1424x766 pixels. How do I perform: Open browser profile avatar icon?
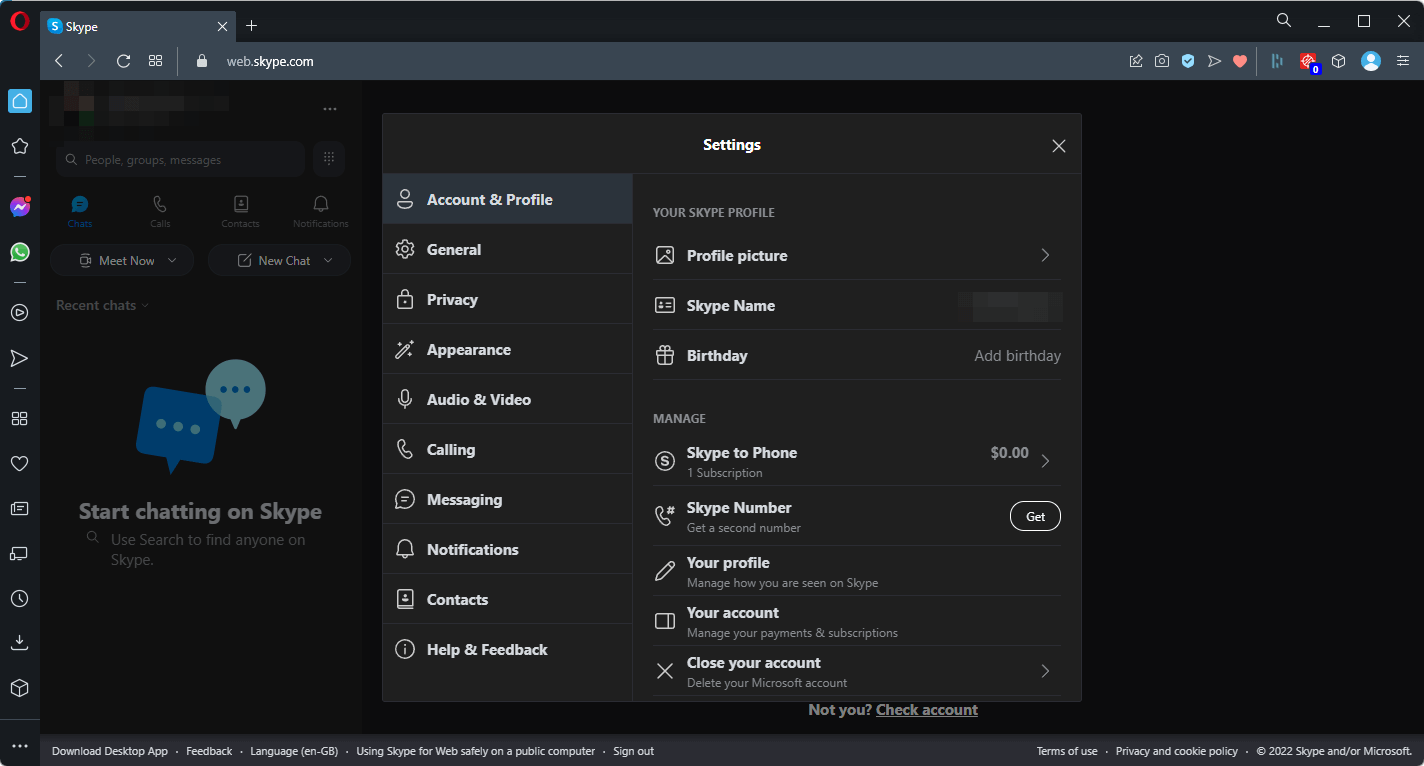coord(1371,61)
